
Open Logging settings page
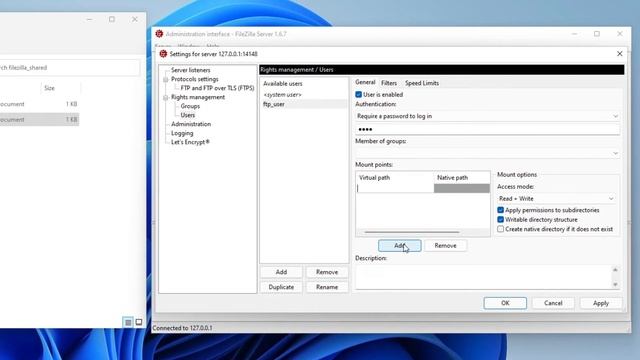click(182, 133)
